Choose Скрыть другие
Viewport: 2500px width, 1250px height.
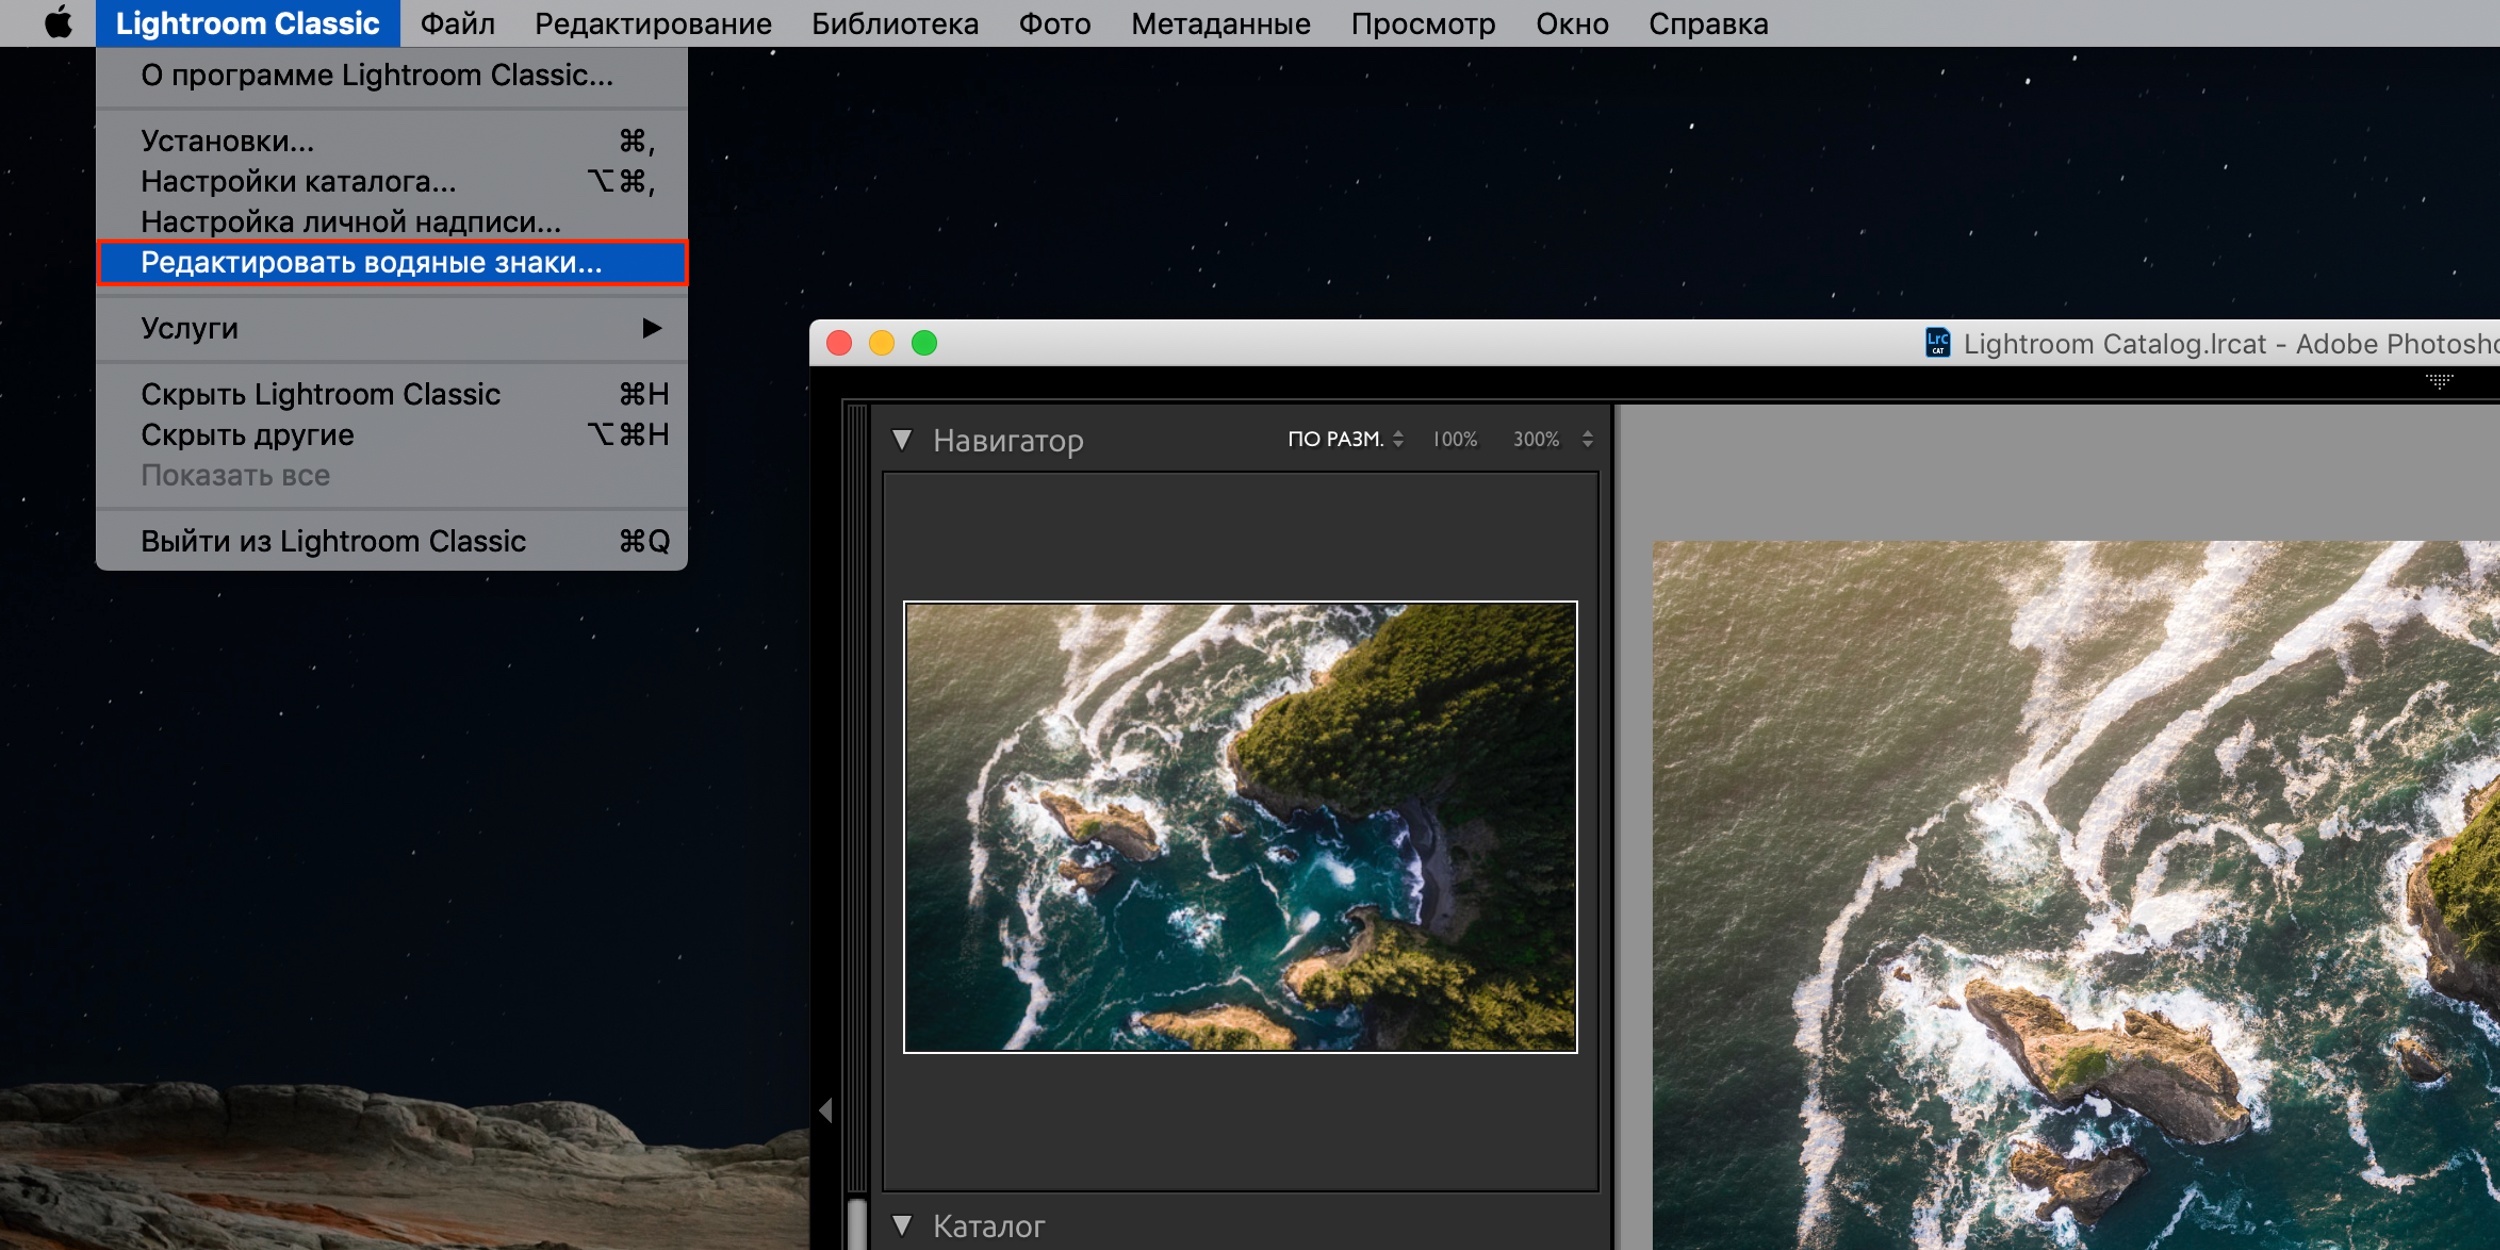click(392, 434)
